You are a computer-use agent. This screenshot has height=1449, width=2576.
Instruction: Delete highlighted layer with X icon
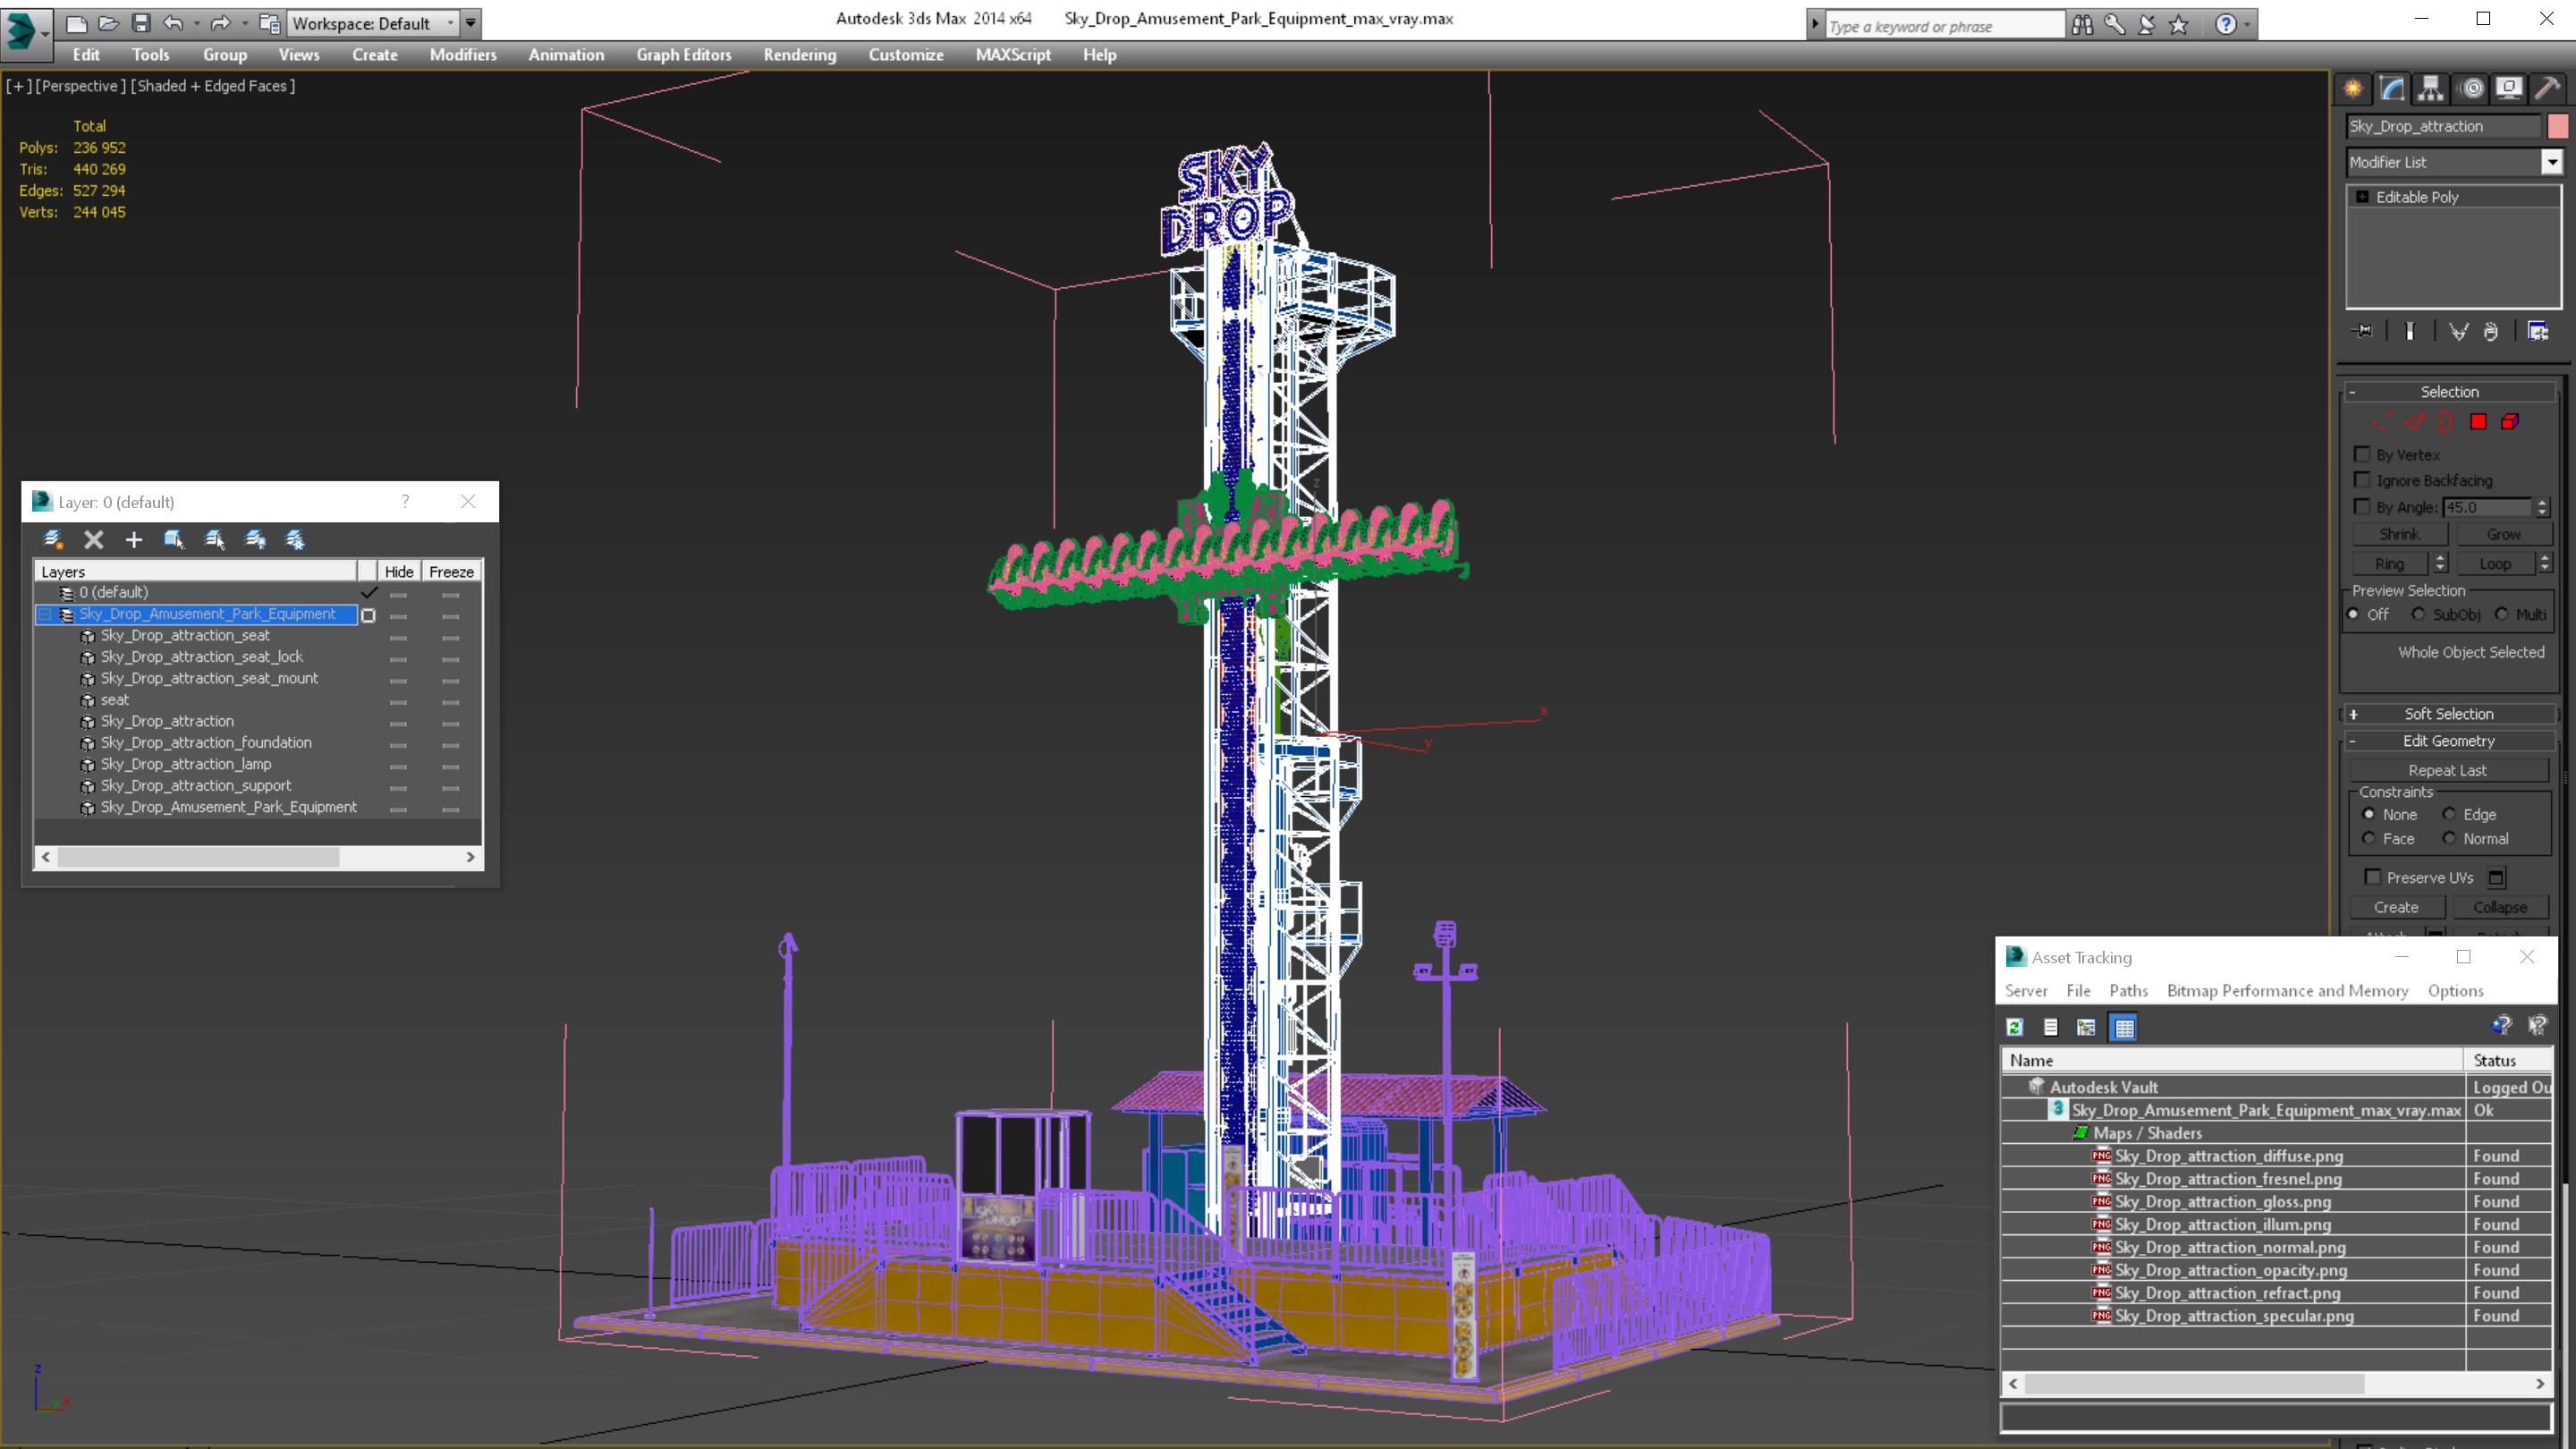point(93,540)
